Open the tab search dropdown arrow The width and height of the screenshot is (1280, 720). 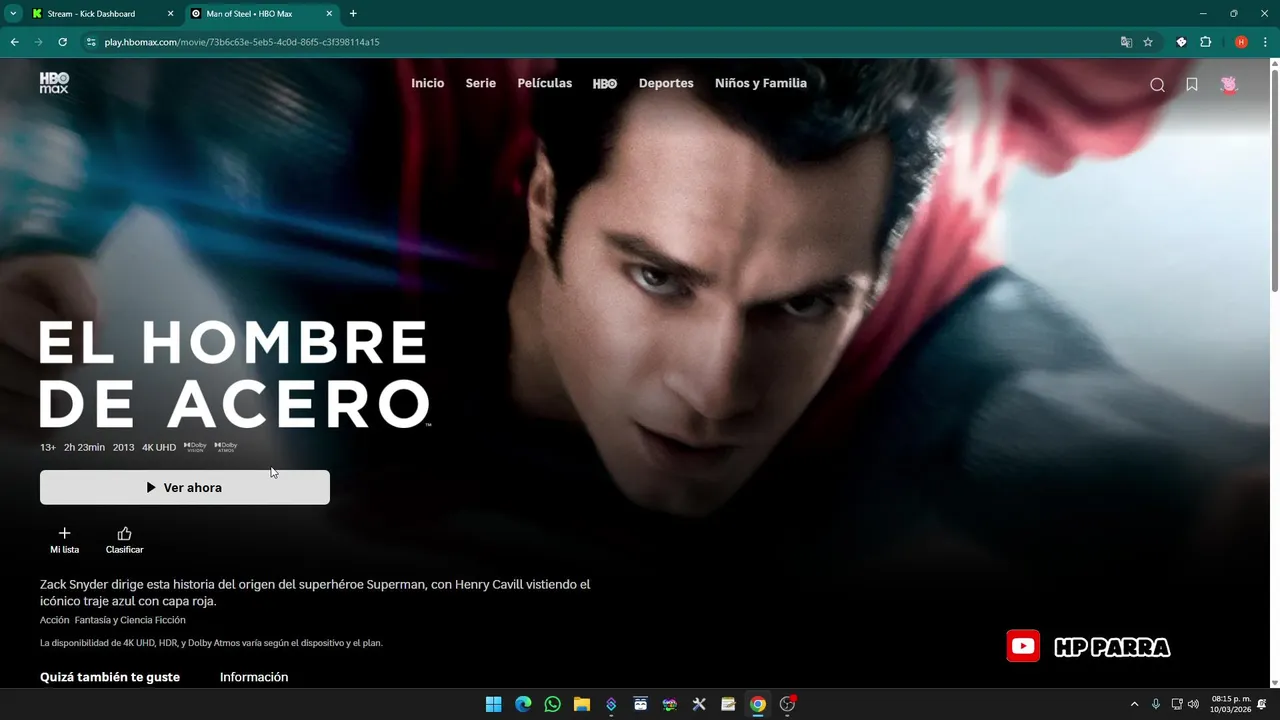coord(12,13)
